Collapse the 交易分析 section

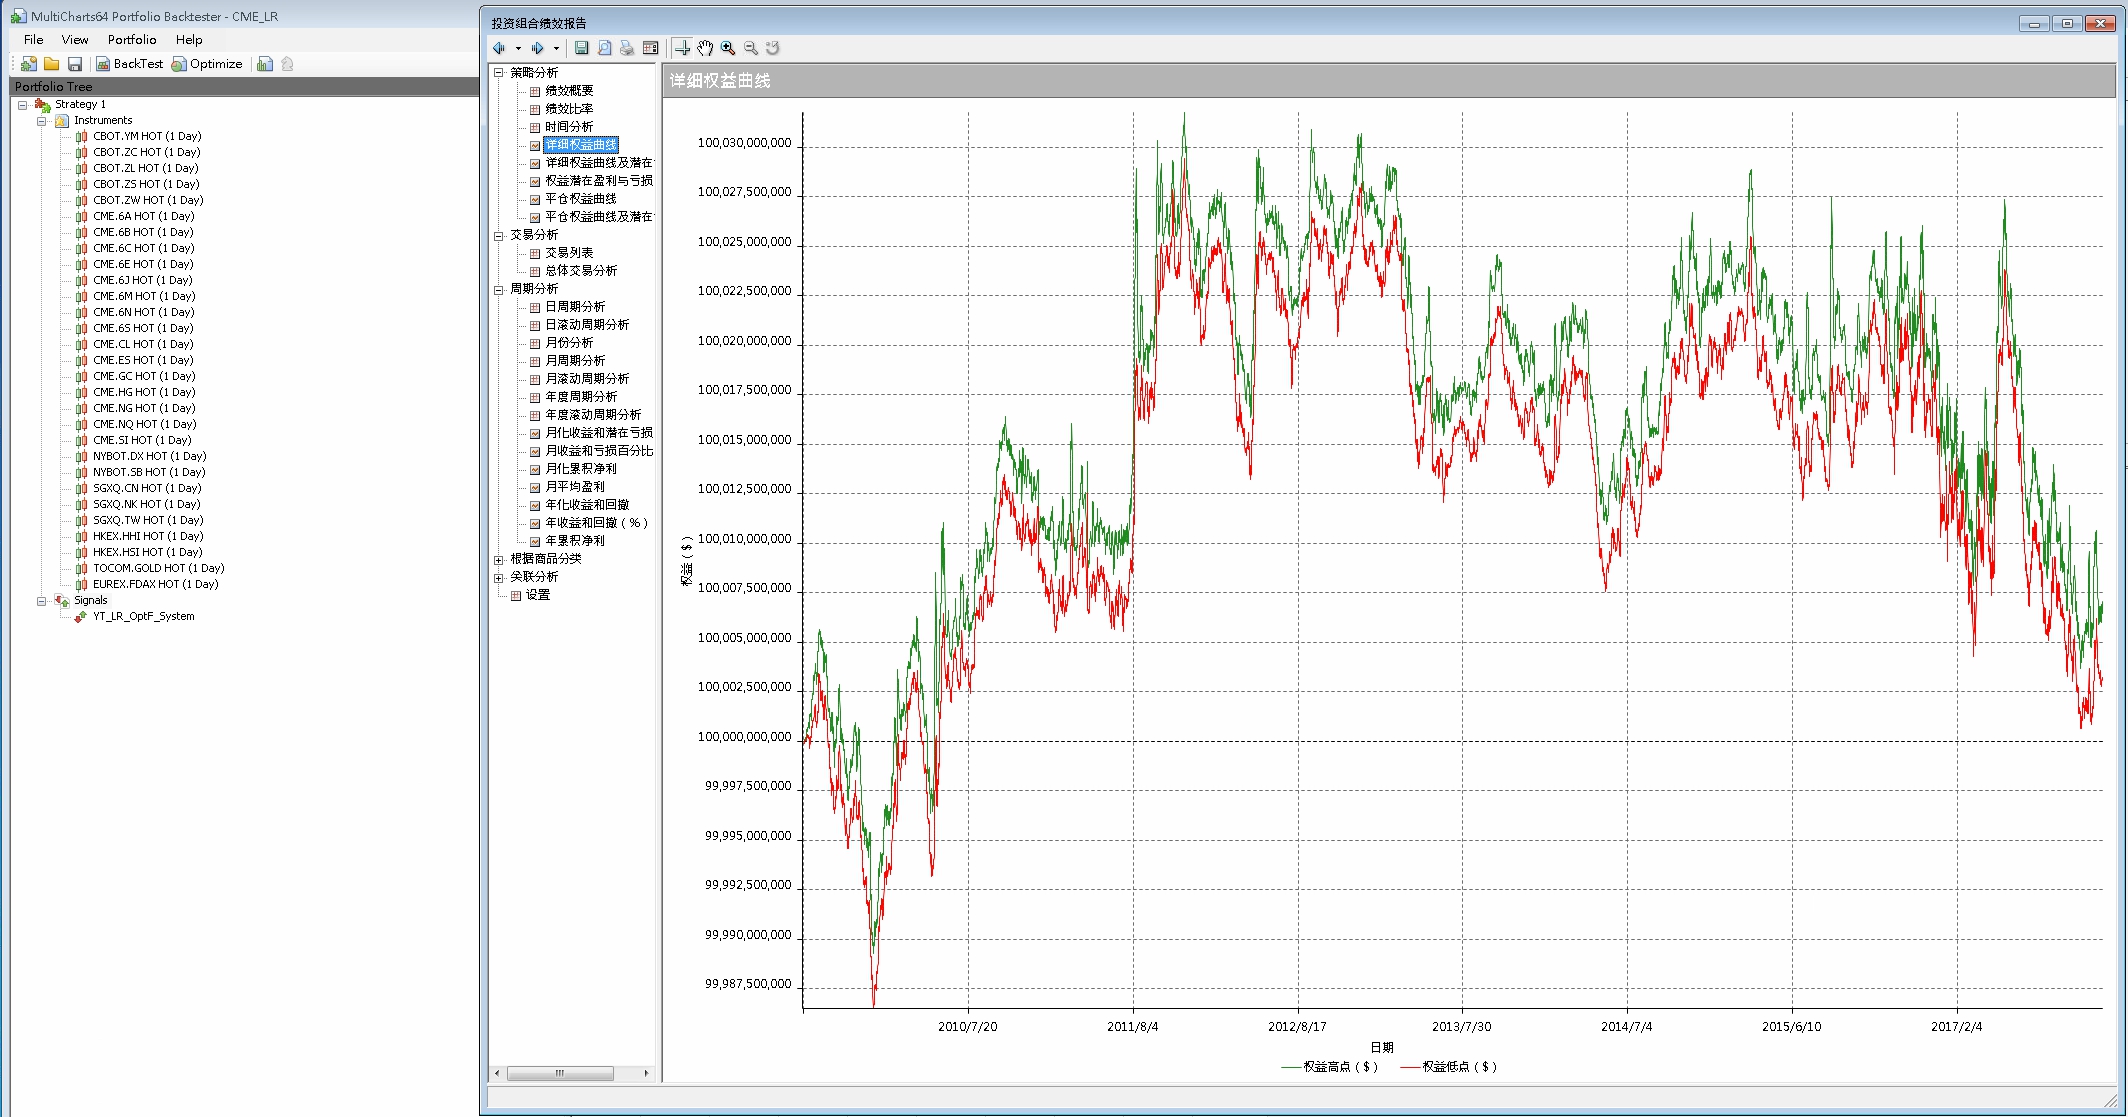[499, 236]
